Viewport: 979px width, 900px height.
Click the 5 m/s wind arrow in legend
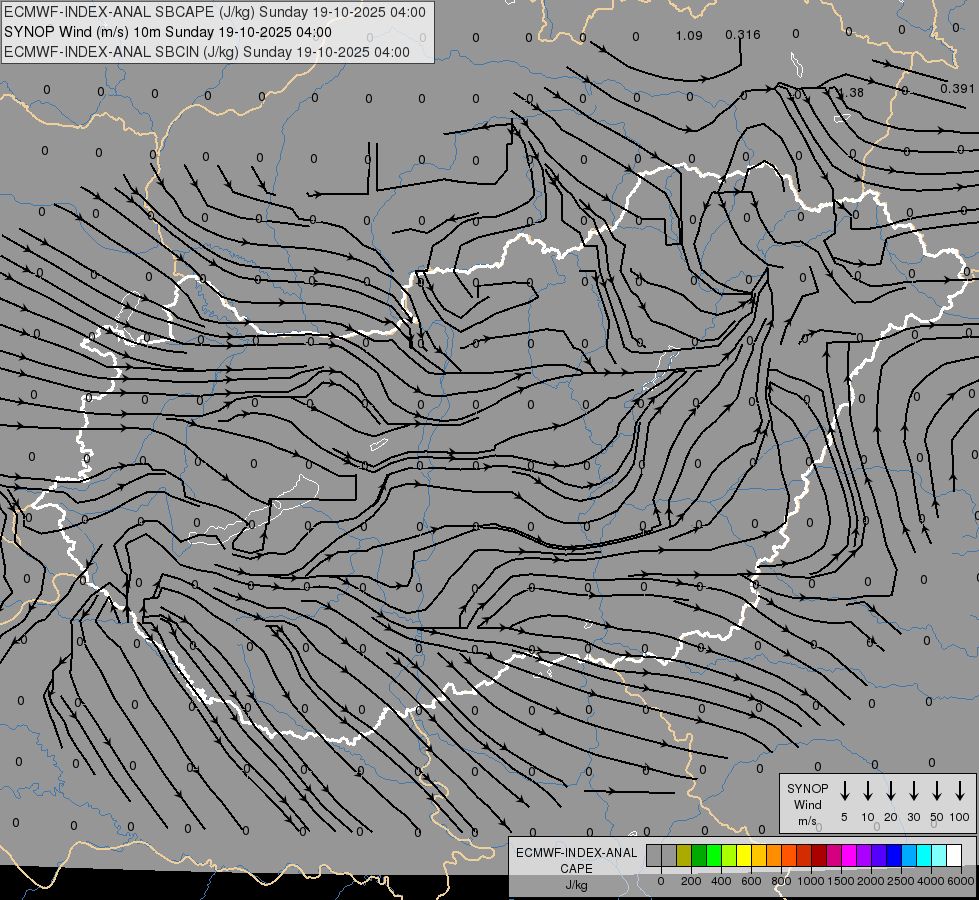tap(845, 791)
